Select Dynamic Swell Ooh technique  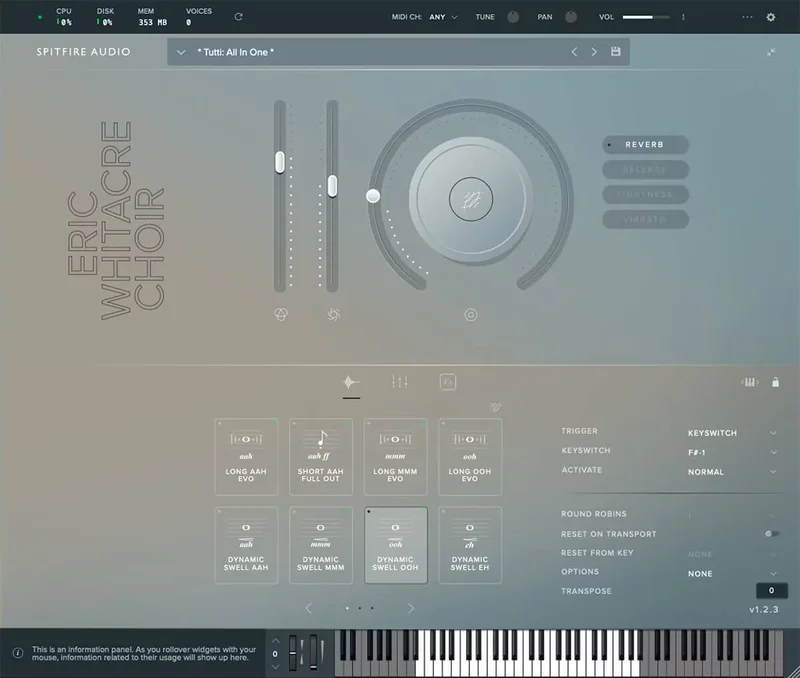coord(395,545)
